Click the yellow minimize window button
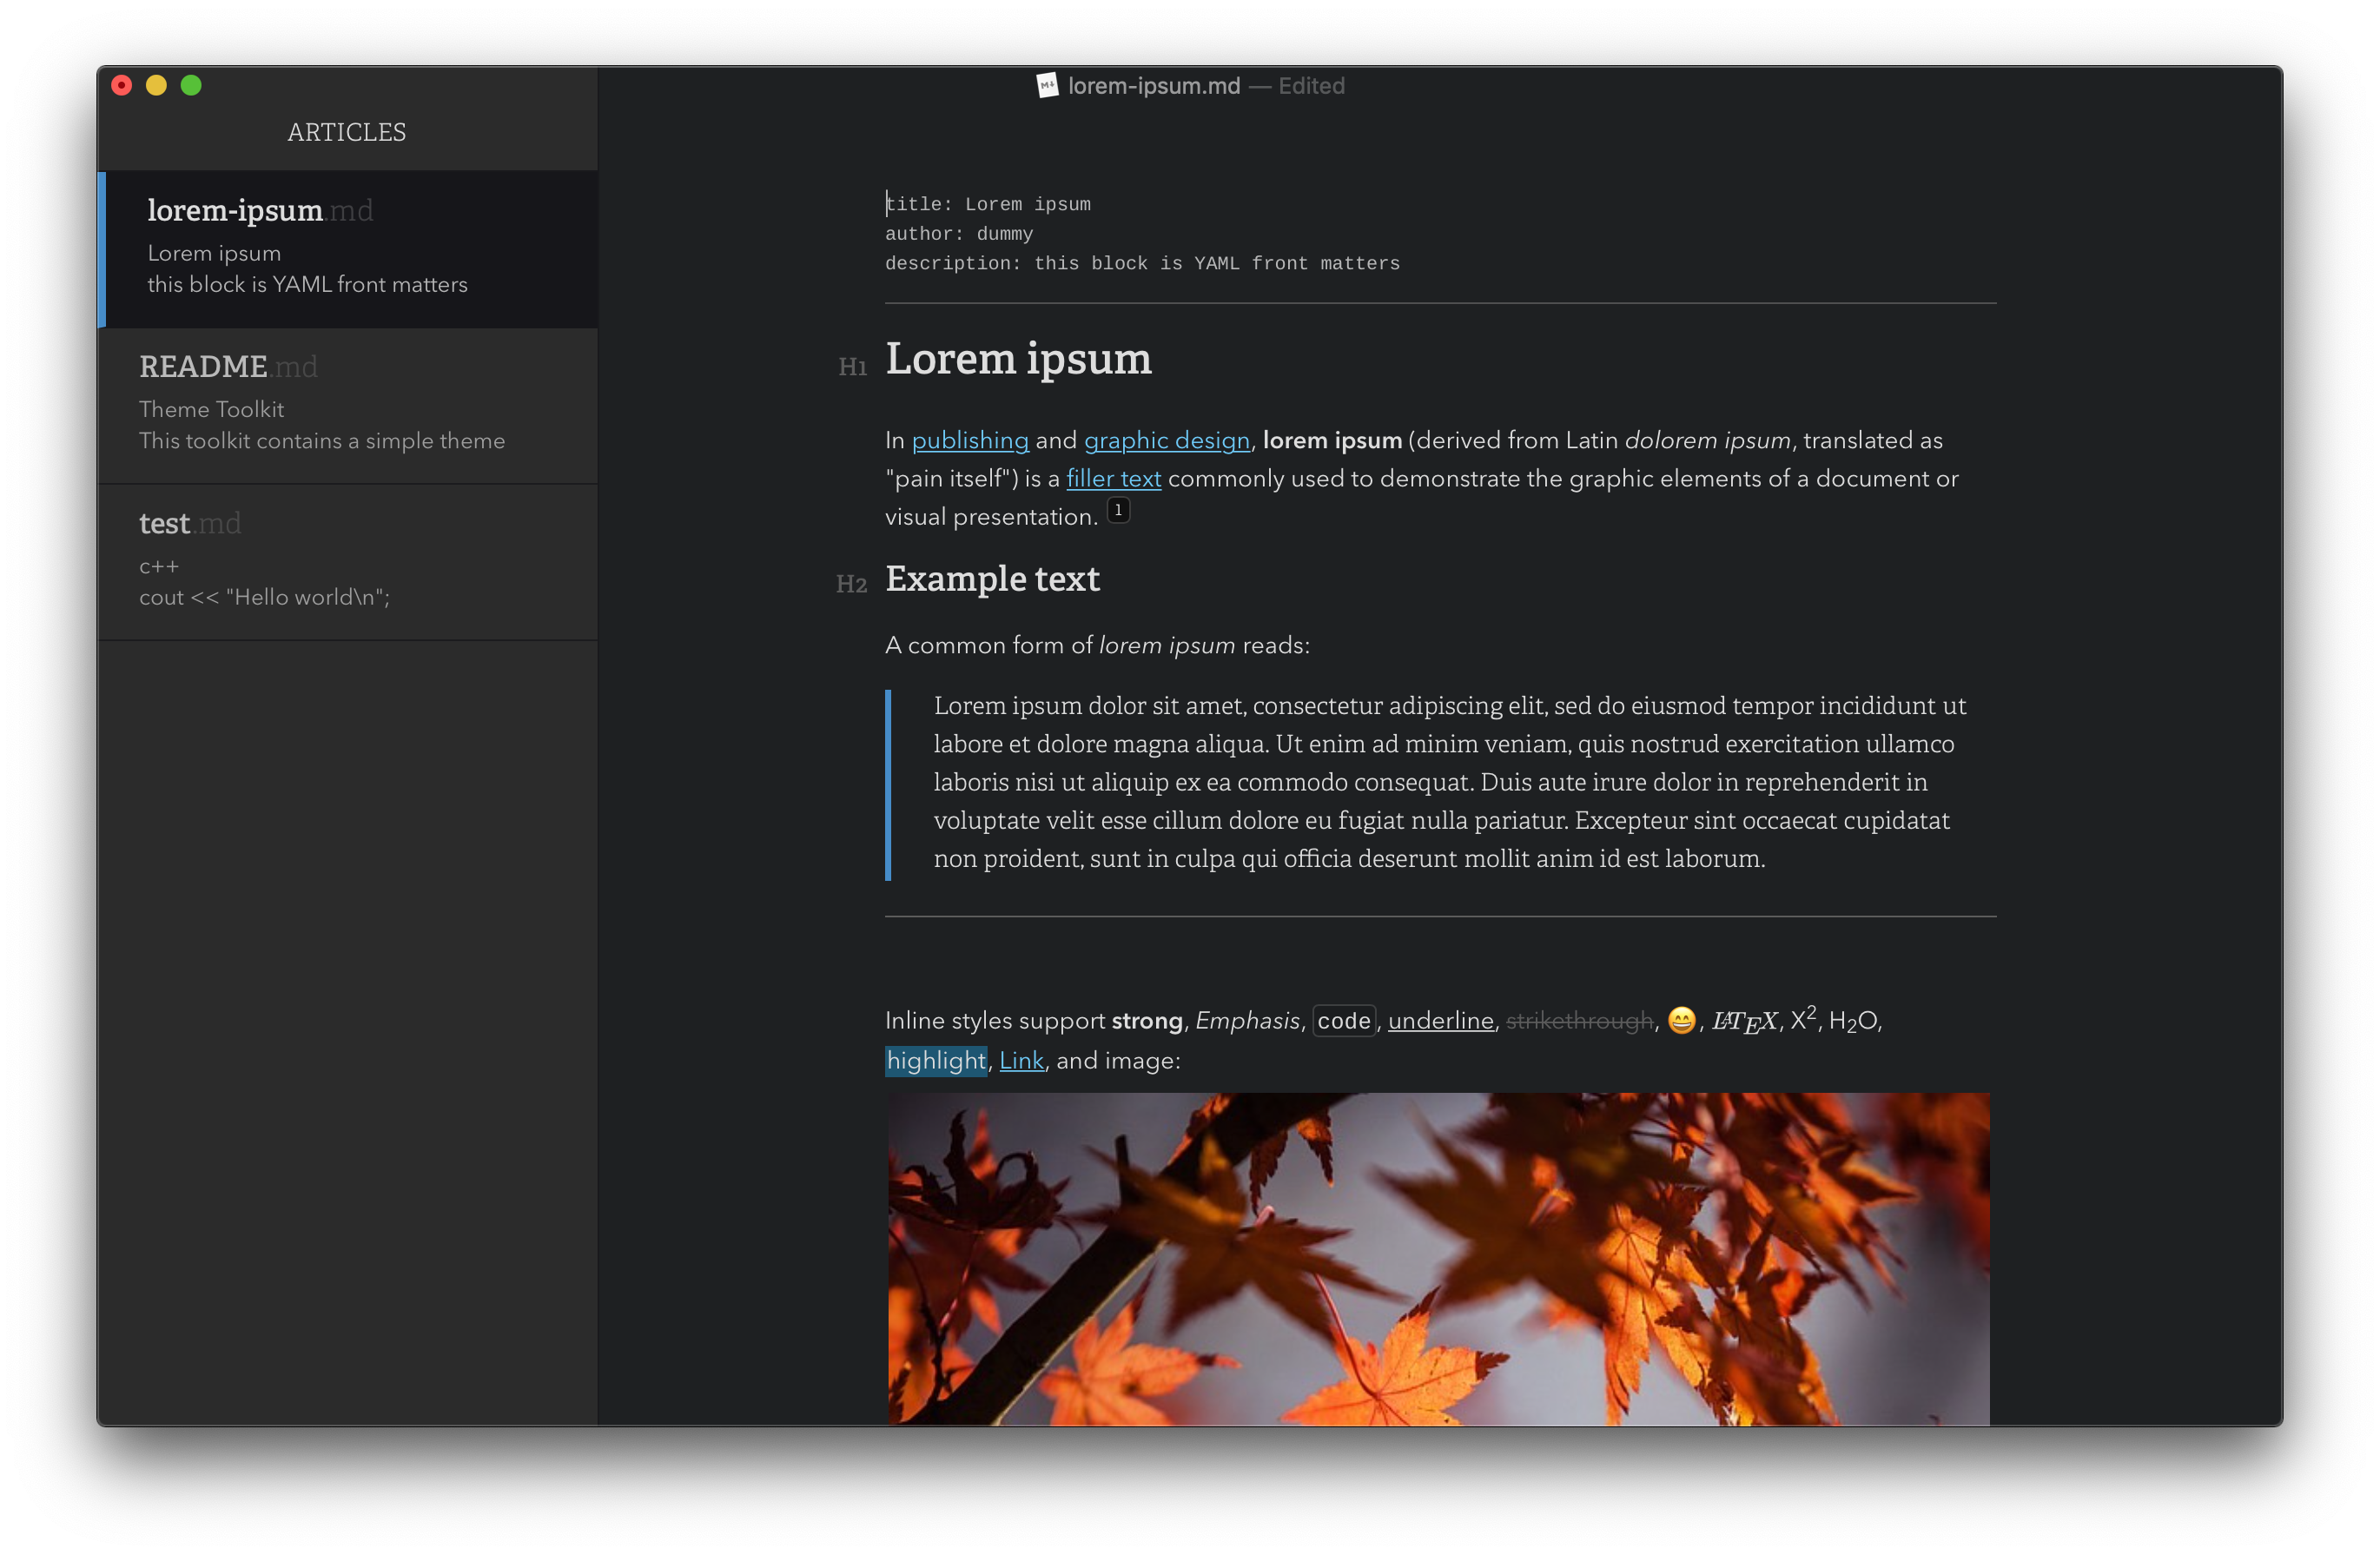2380x1555 pixels. tap(156, 86)
